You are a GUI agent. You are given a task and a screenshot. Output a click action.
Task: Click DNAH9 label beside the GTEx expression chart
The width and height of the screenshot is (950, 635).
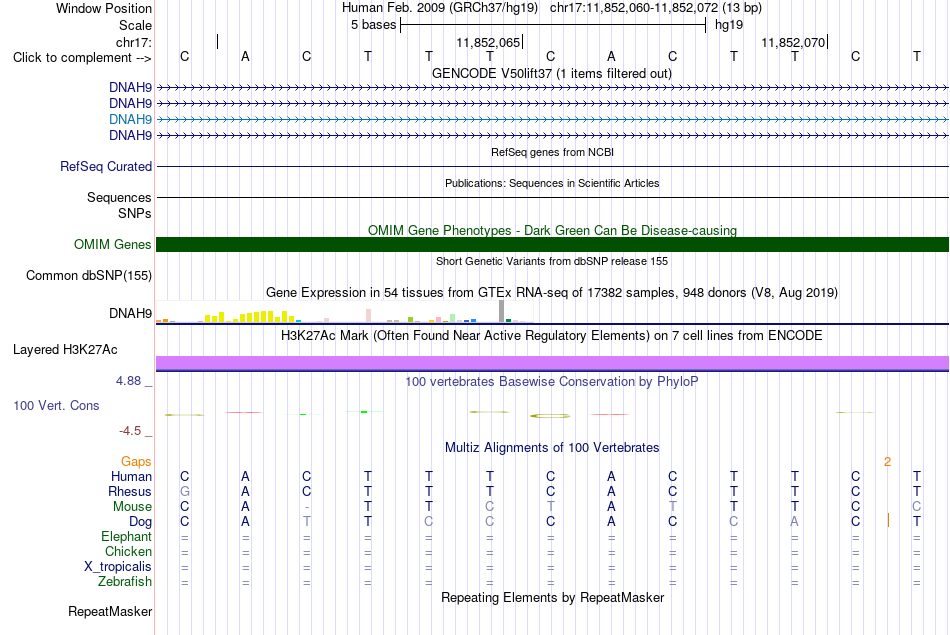point(130,313)
